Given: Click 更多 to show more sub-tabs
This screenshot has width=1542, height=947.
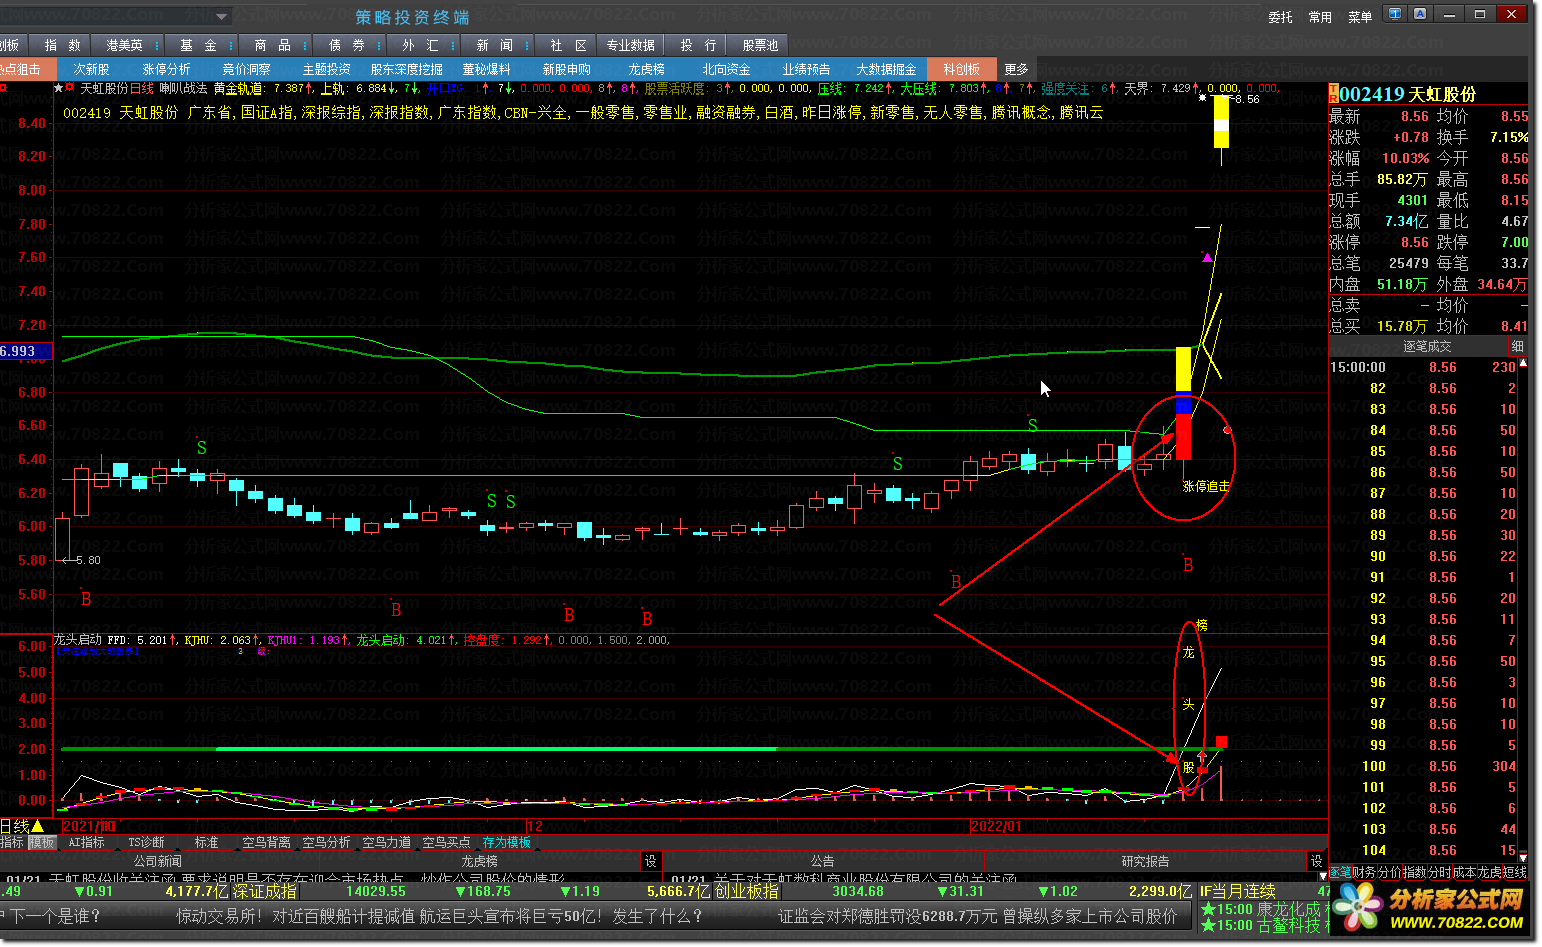Looking at the screenshot, I should coord(1016,69).
